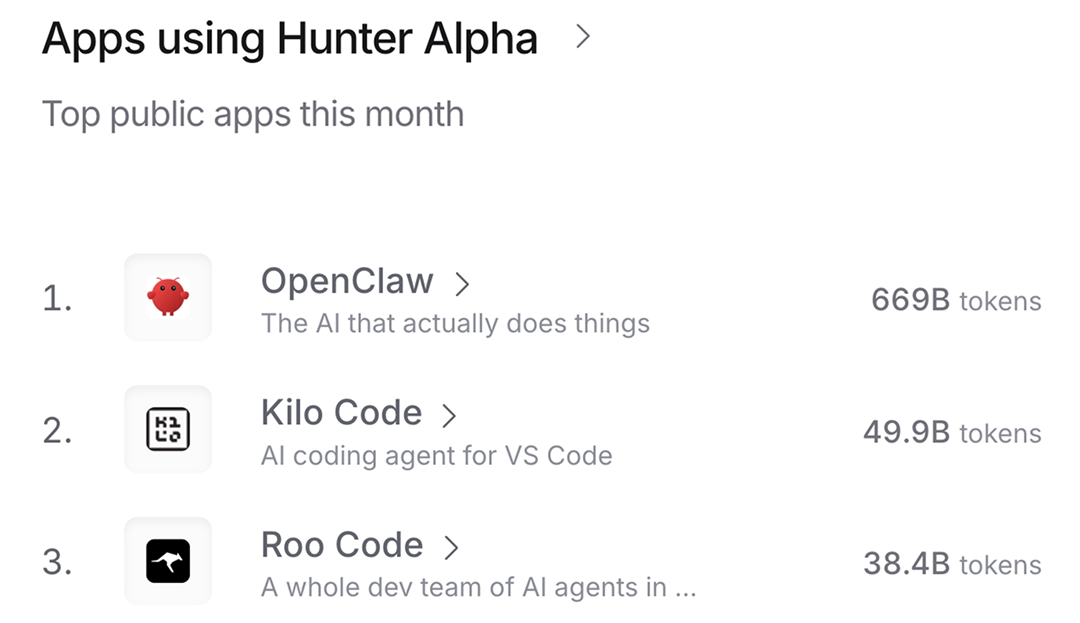
Task: Open the Apps using Hunter Alpha heading
Action: pyautogui.click(x=290, y=40)
